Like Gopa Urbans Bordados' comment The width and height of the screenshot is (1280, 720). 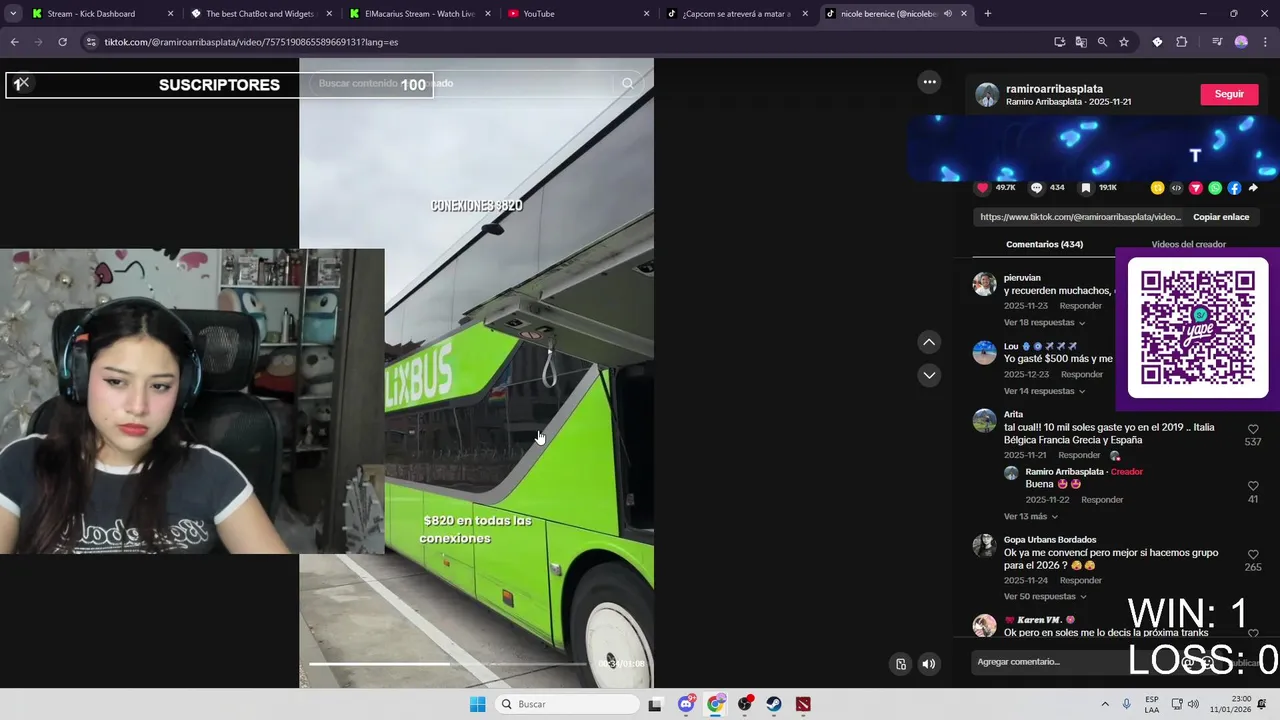[x=1253, y=554]
